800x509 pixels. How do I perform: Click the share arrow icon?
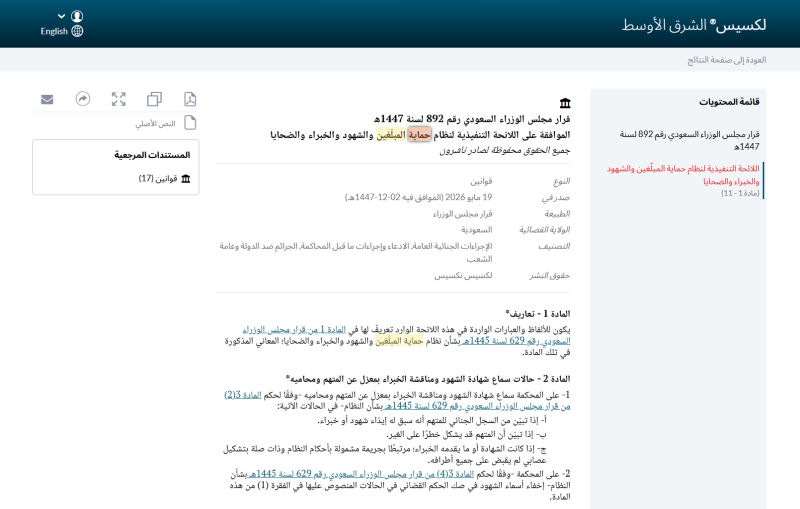83,98
